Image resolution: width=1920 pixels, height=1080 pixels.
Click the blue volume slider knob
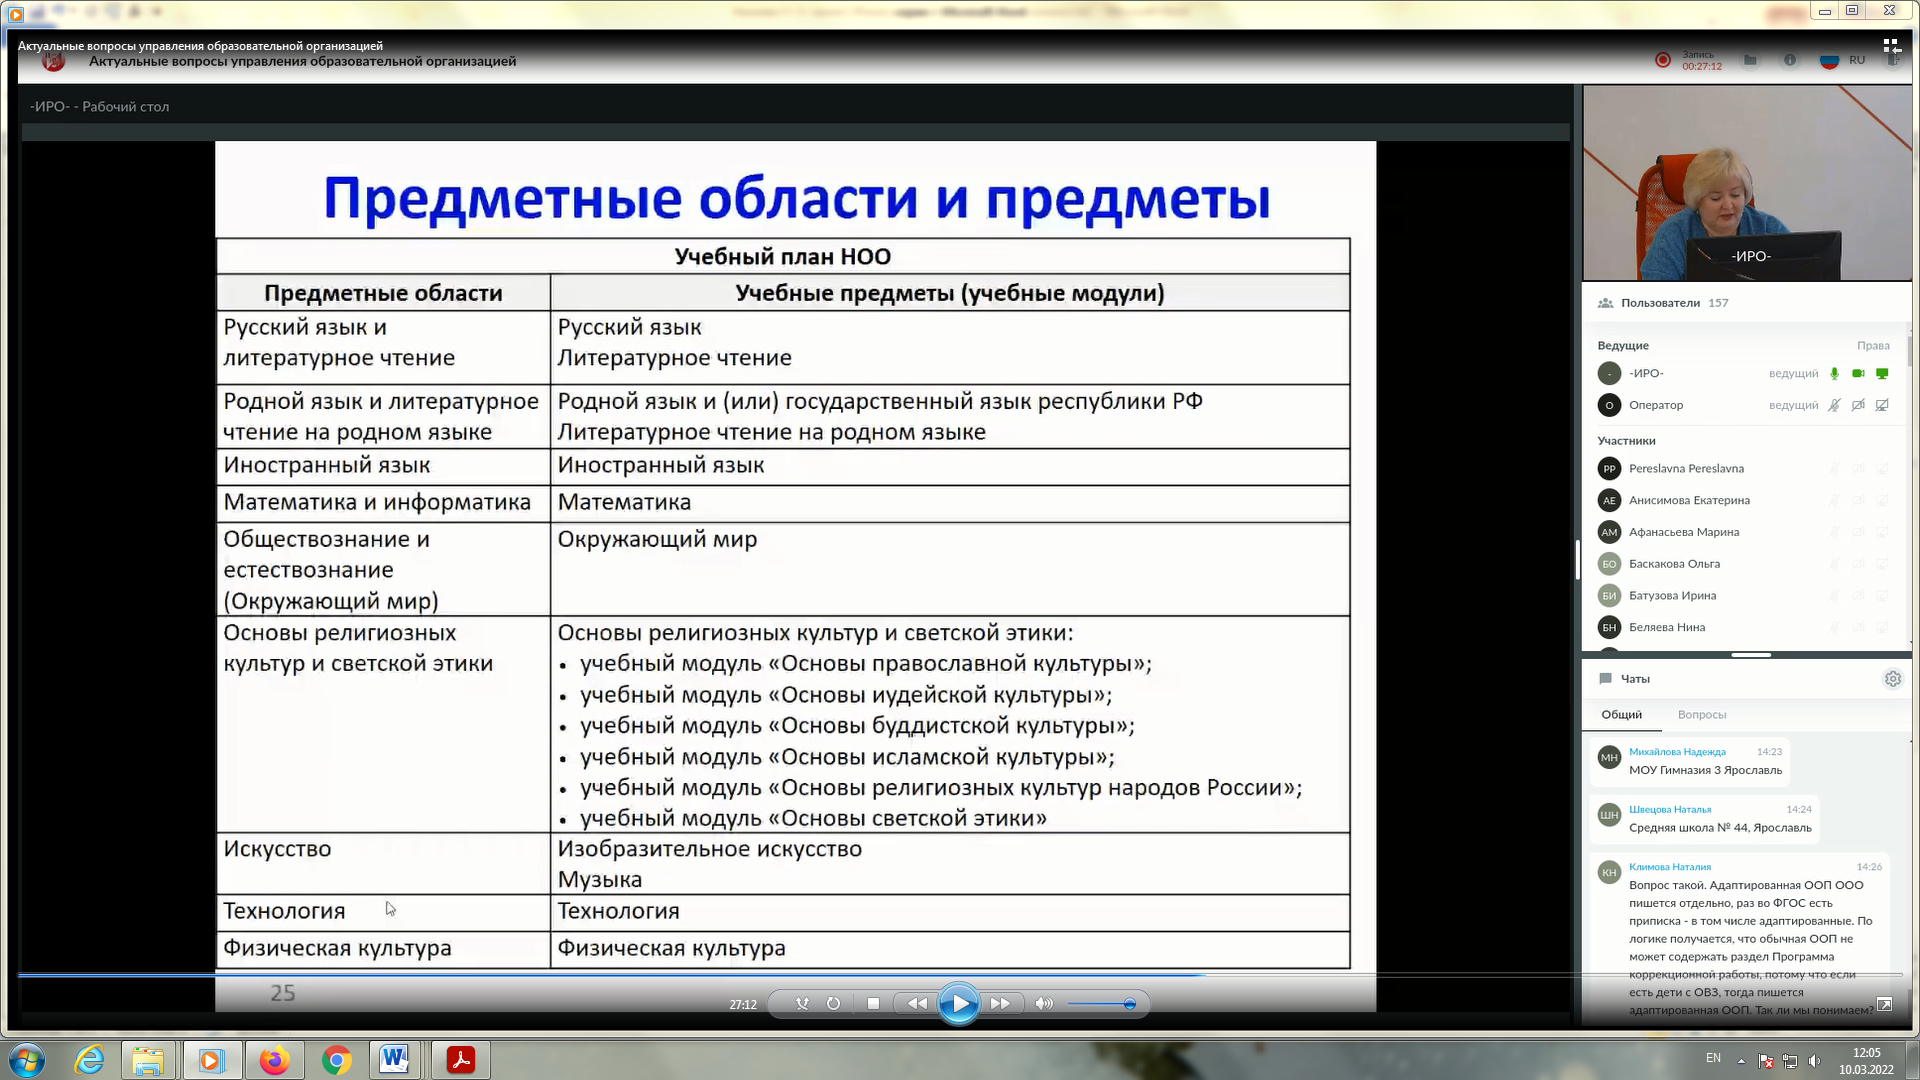click(x=1129, y=1004)
